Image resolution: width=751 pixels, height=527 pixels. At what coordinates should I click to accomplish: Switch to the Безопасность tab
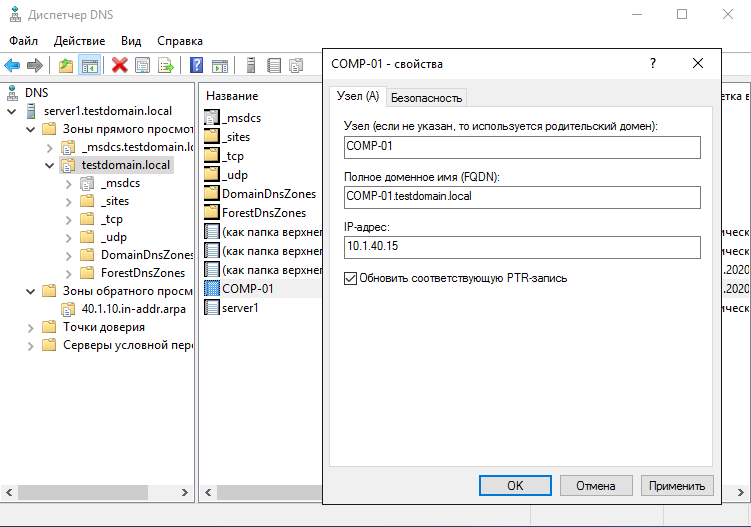pos(426,97)
